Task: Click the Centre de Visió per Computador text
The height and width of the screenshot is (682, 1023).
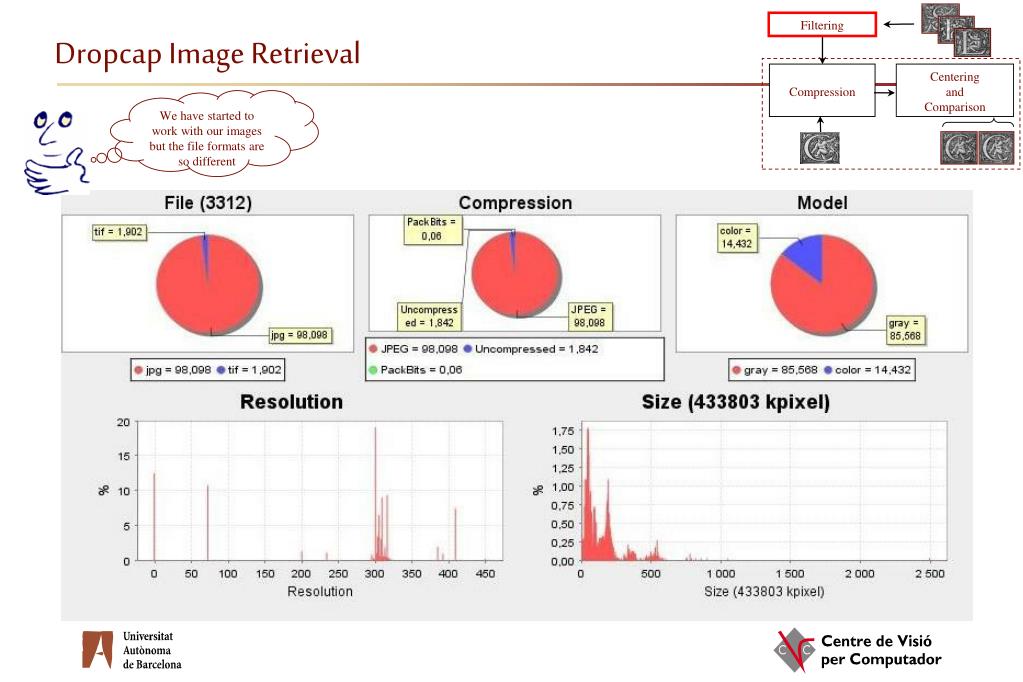Action: tap(881, 650)
